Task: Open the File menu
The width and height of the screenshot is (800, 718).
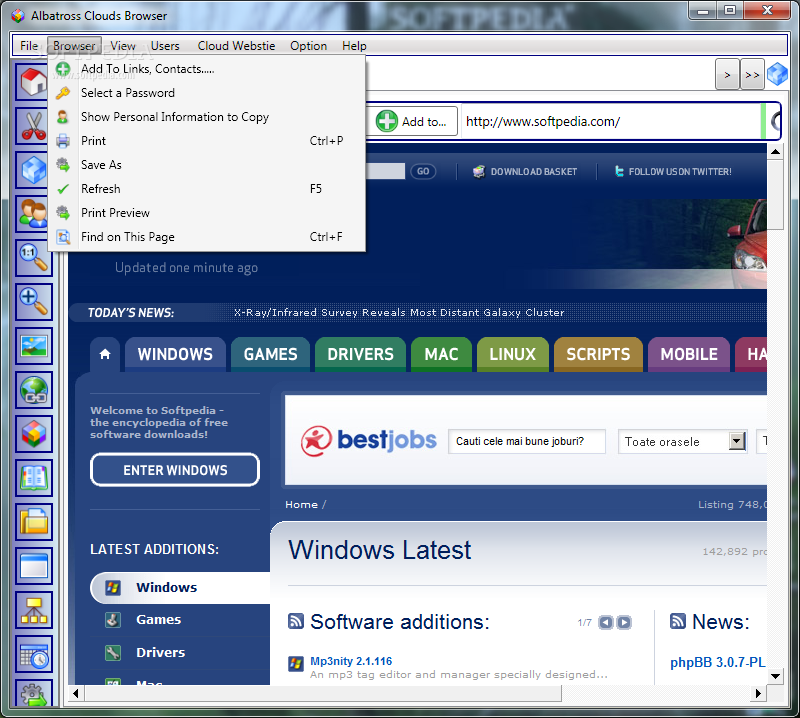Action: point(29,46)
